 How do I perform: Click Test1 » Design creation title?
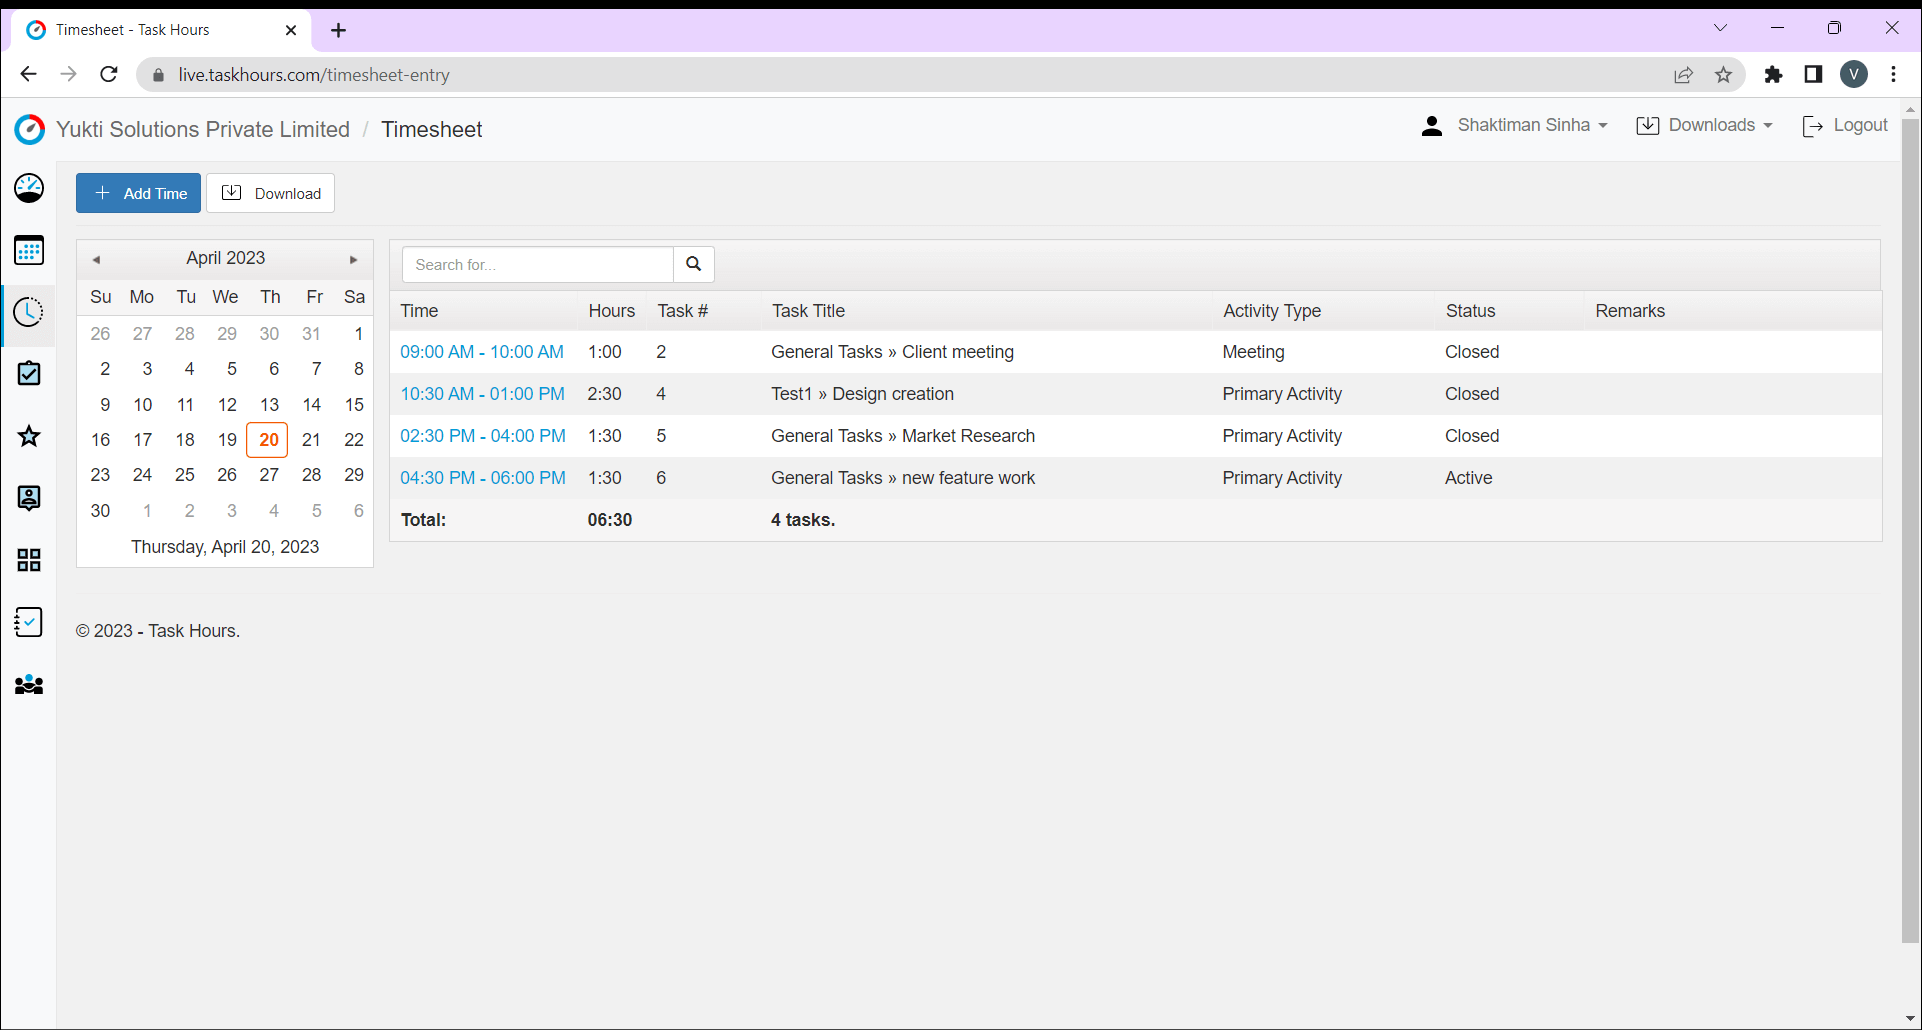coord(862,394)
